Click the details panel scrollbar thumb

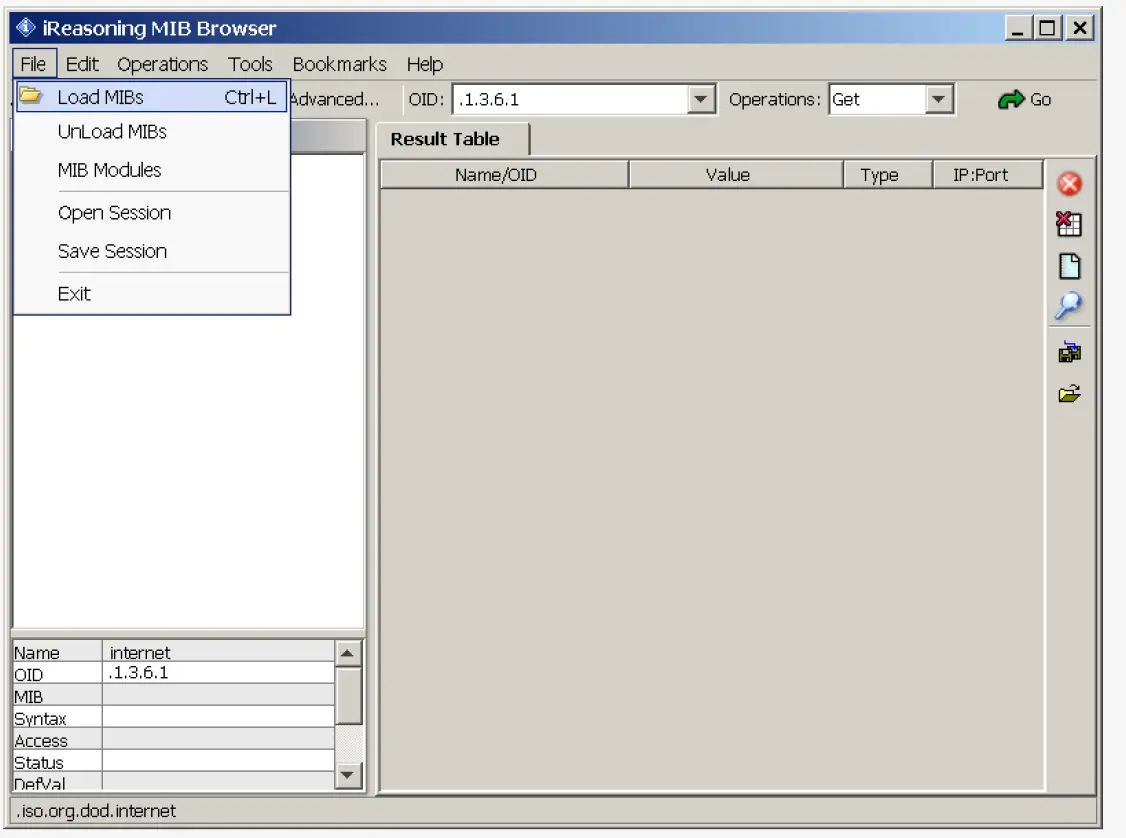[x=348, y=696]
